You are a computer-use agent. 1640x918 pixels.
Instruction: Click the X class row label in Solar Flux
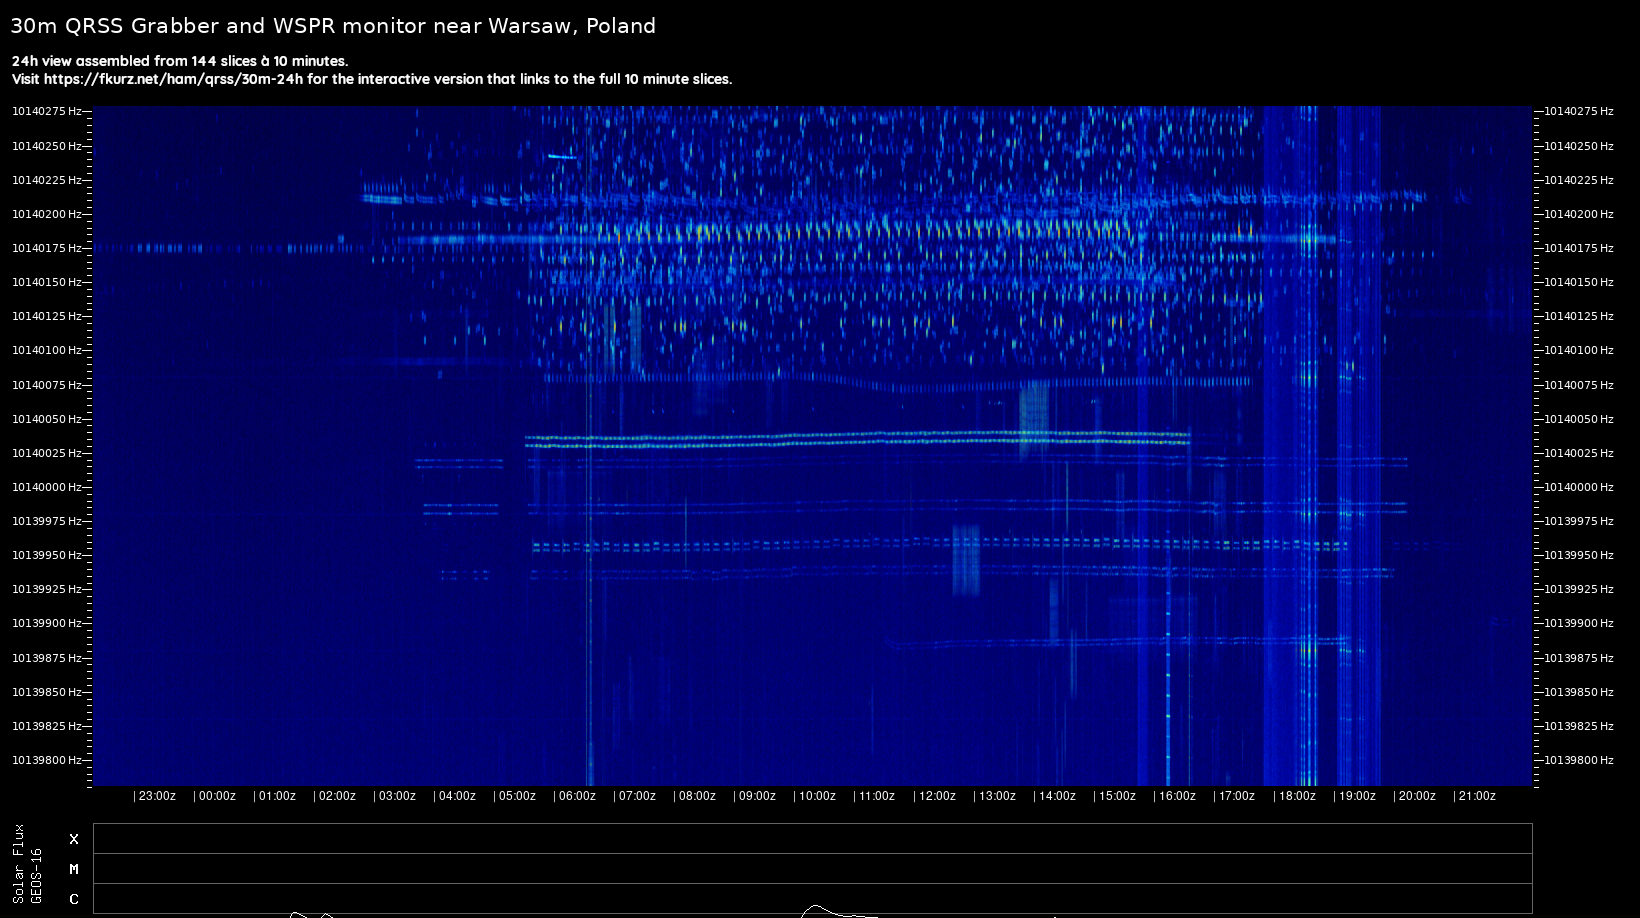tap(74, 839)
